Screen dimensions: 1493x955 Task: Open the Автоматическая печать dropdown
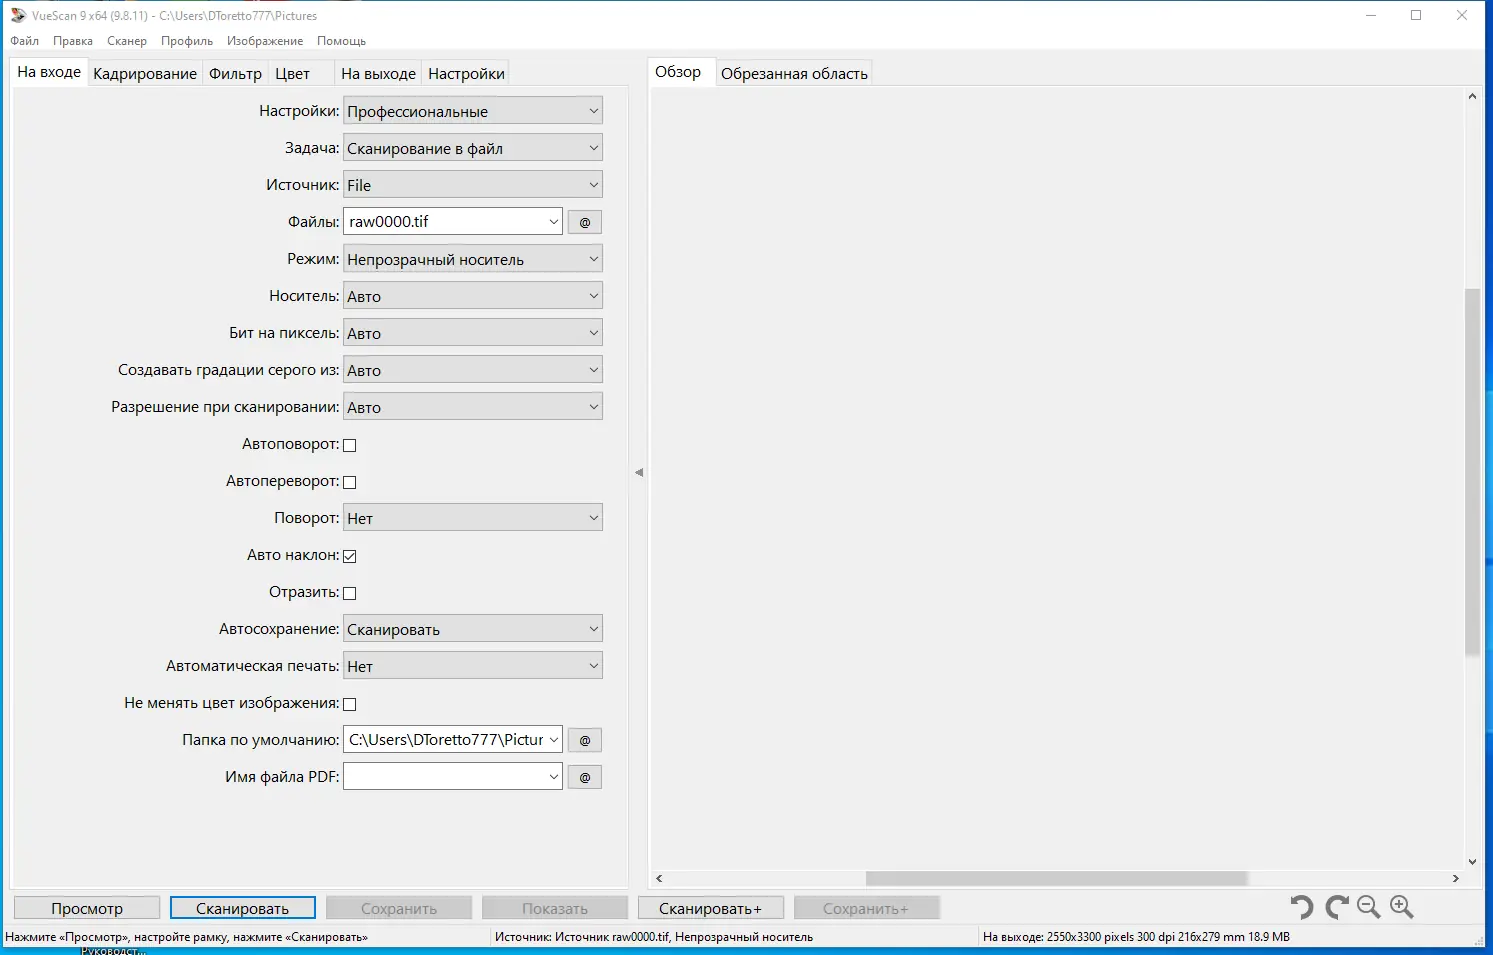click(x=473, y=666)
